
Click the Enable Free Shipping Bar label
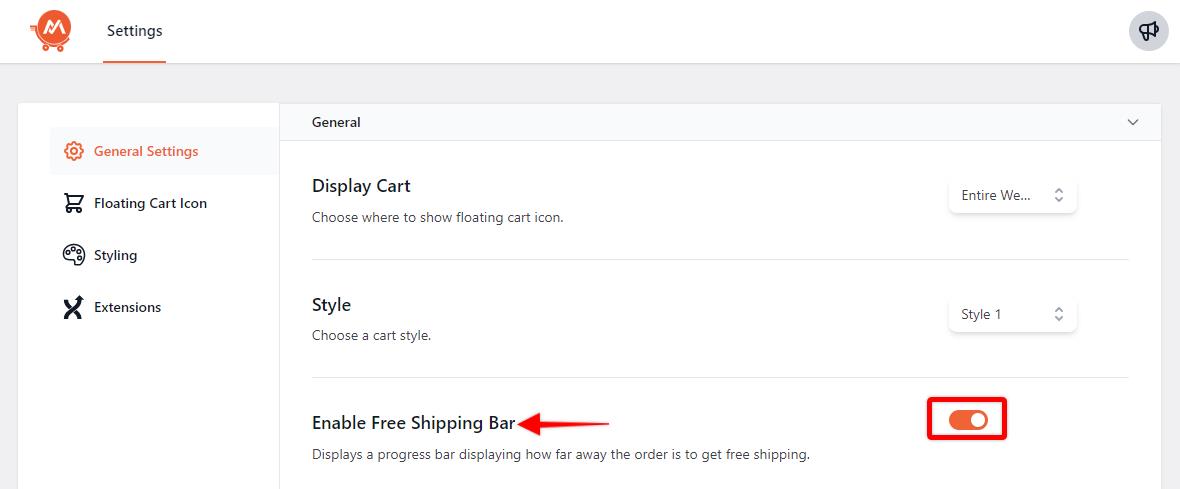pos(413,423)
